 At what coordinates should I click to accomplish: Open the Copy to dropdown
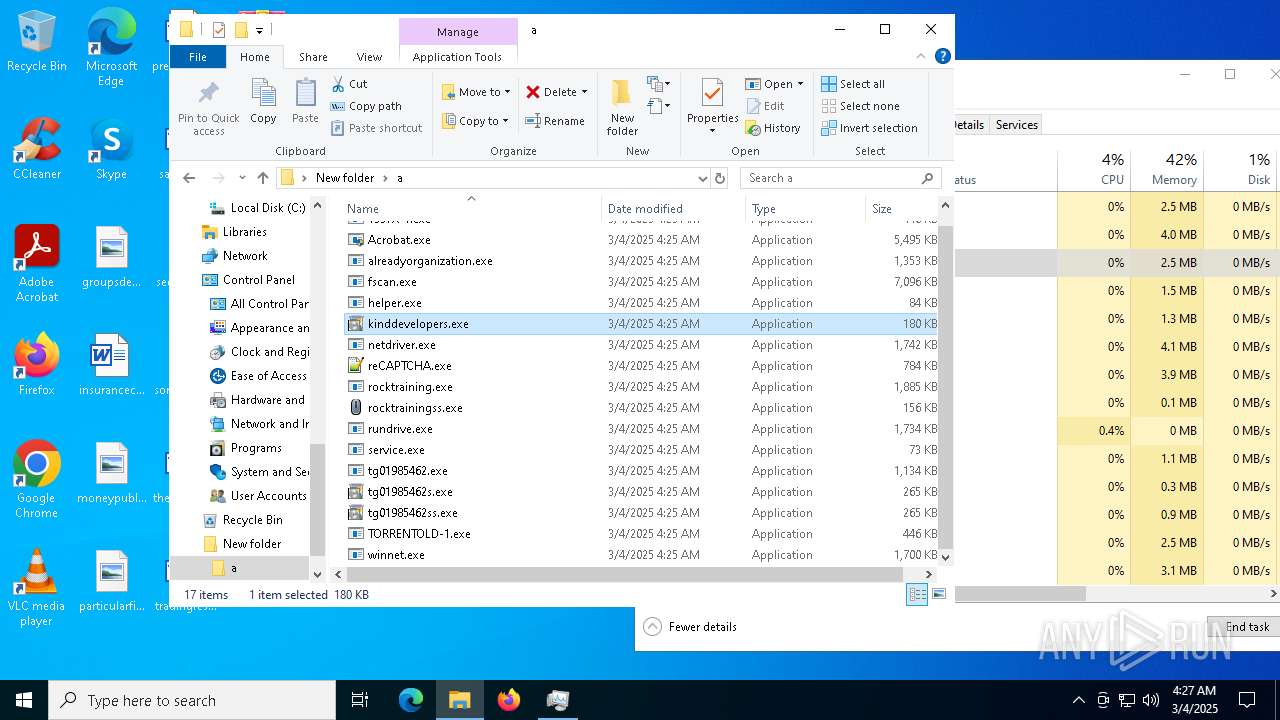coord(476,121)
